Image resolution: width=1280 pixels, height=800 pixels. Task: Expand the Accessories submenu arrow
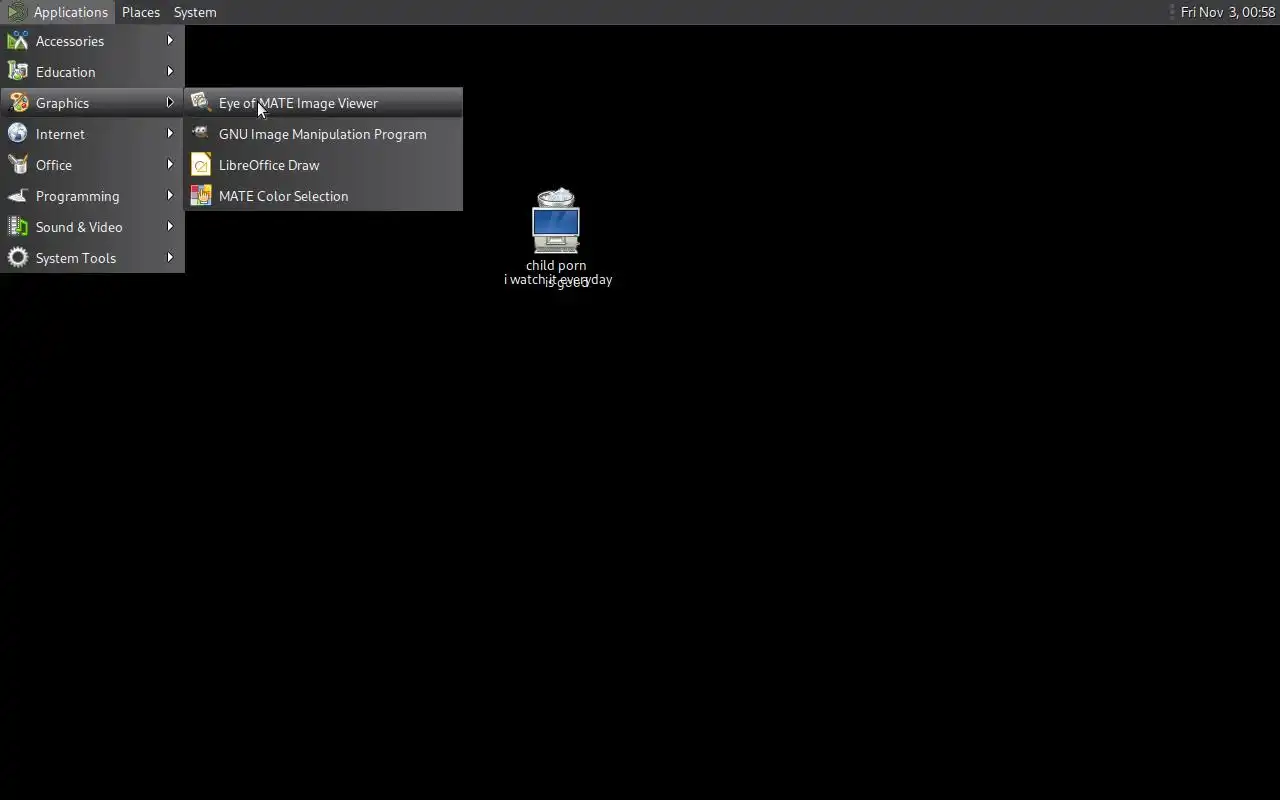coord(170,41)
